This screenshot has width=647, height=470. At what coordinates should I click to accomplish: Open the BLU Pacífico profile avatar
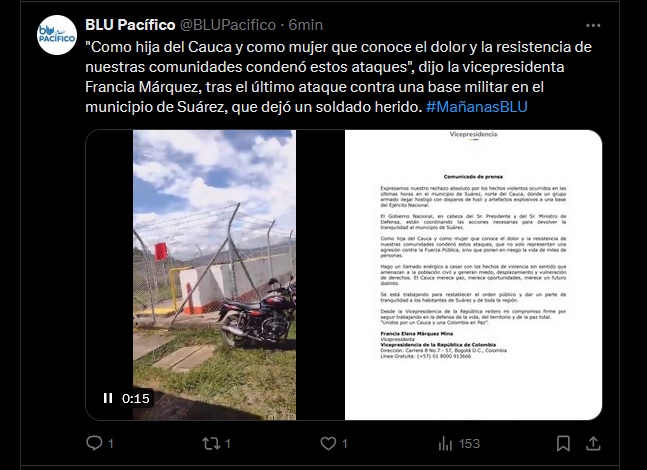click(57, 35)
